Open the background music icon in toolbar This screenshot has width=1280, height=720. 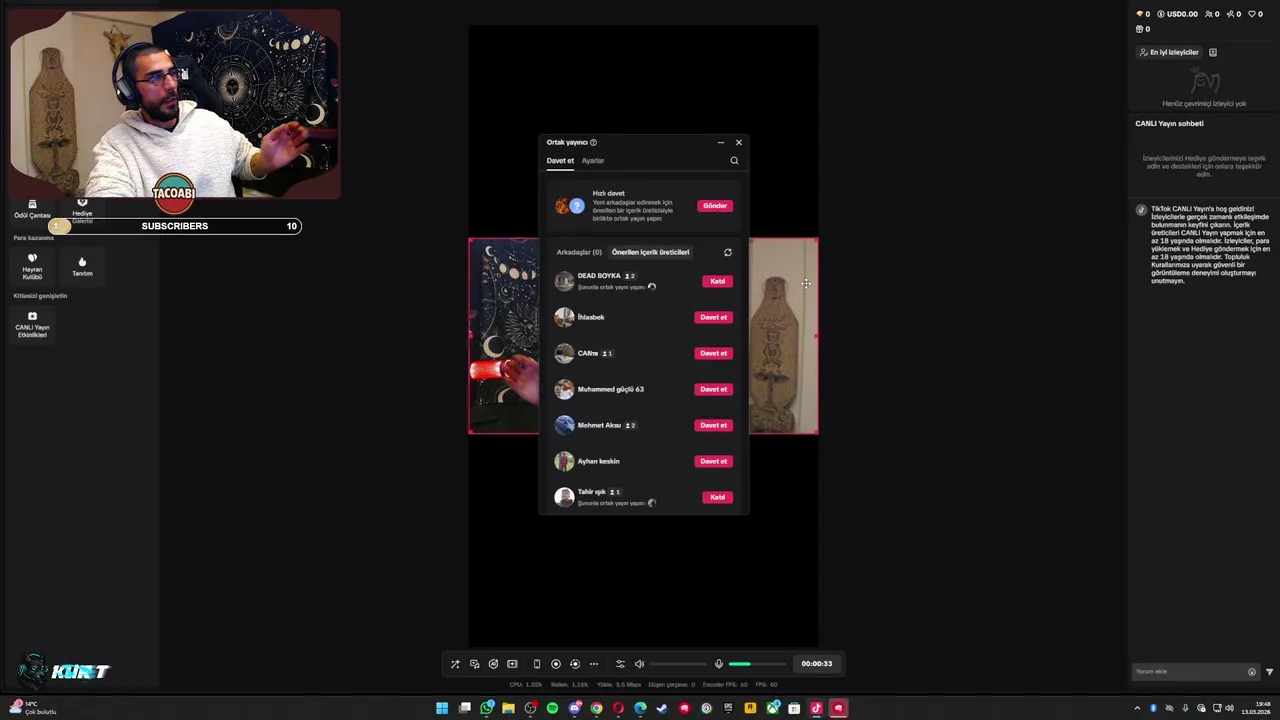[x=474, y=664]
